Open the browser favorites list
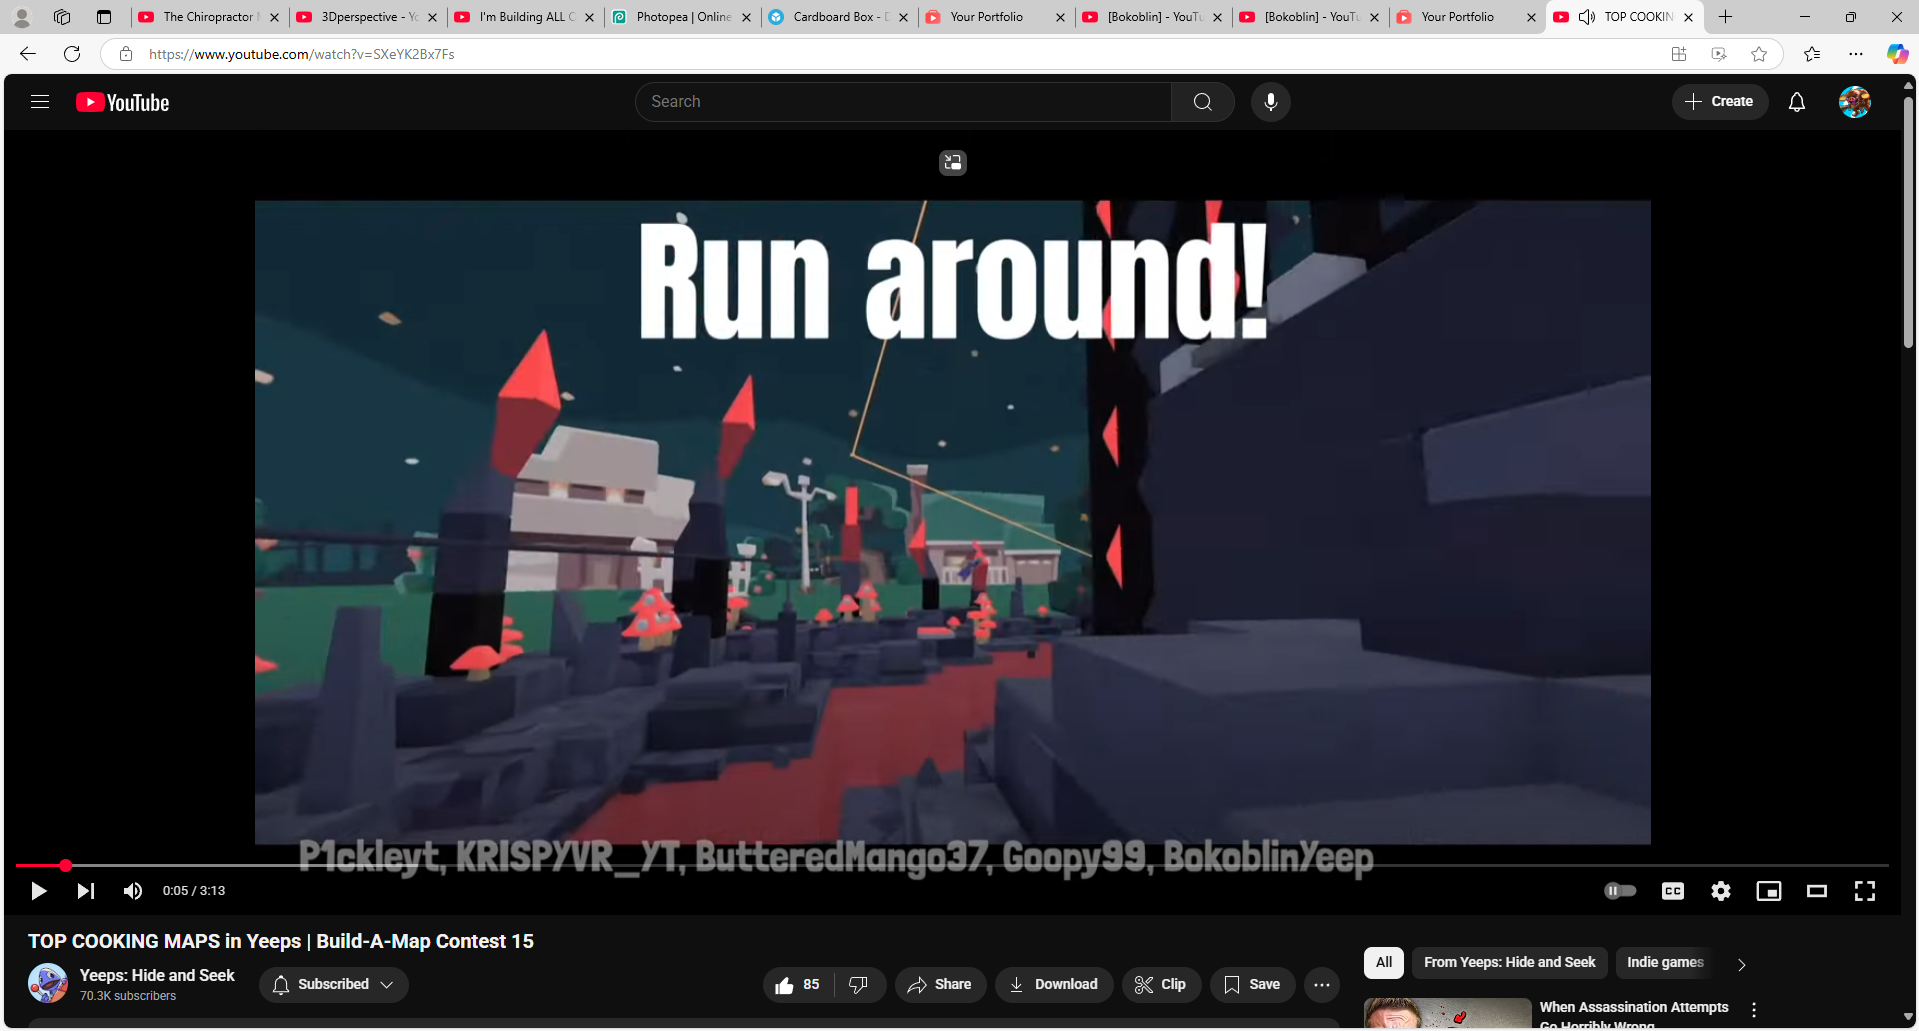Viewport: 1919px width, 1031px height. [x=1811, y=54]
